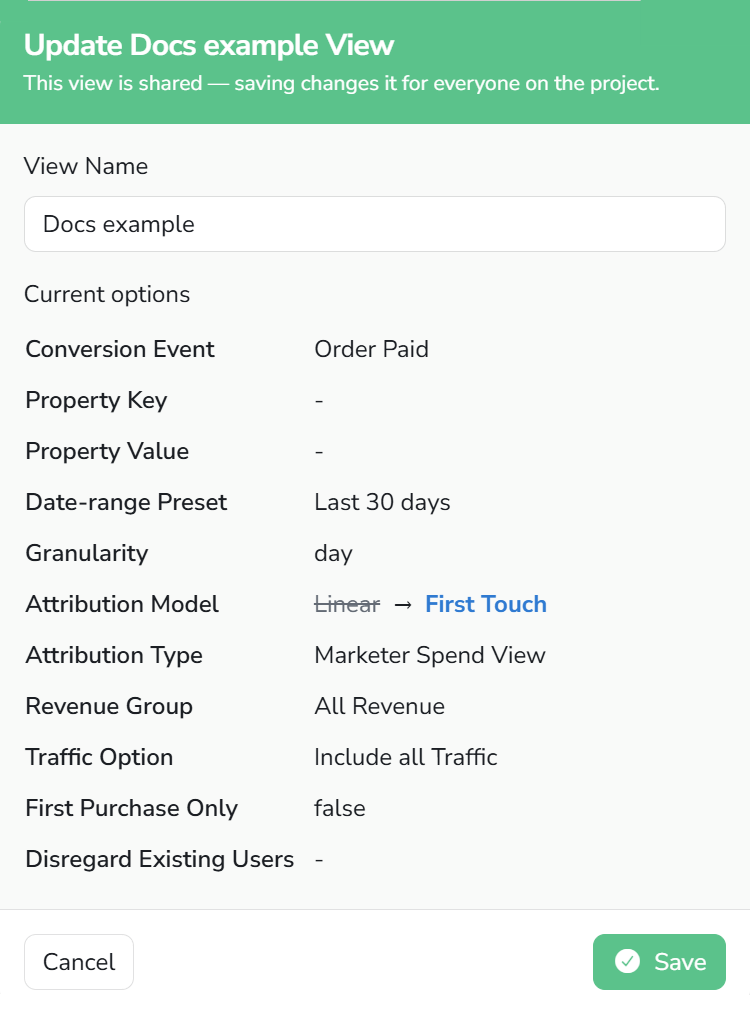Click the 'View Name' field label
750x1014 pixels.
point(86,166)
